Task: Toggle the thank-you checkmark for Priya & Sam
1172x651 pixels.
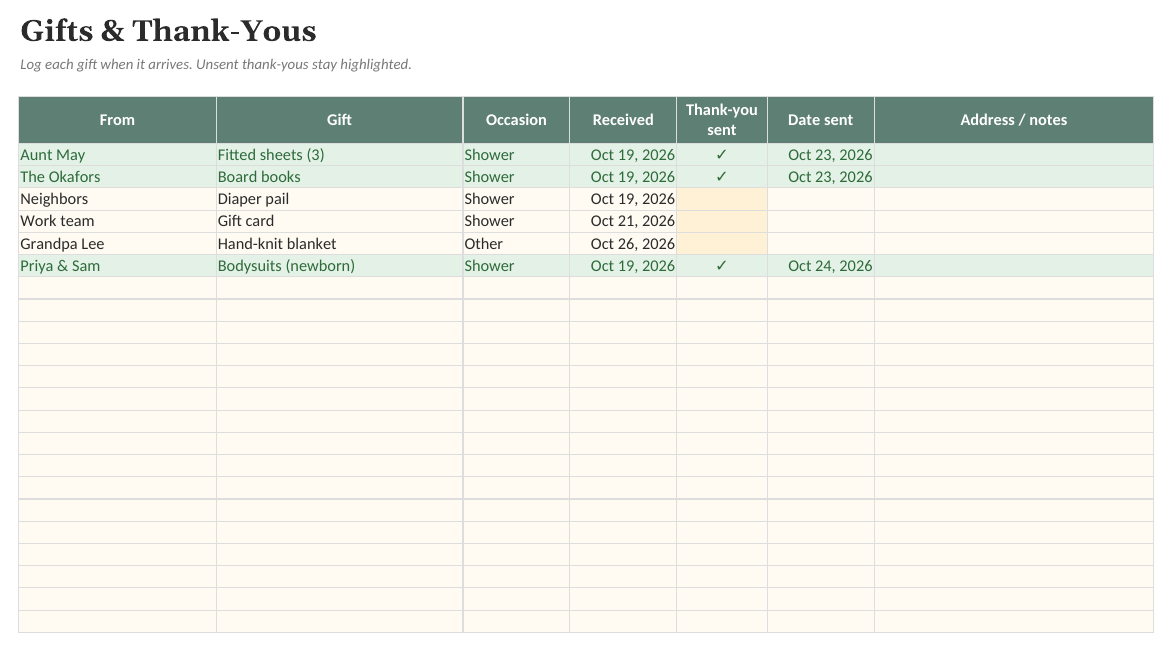Action: [721, 266]
